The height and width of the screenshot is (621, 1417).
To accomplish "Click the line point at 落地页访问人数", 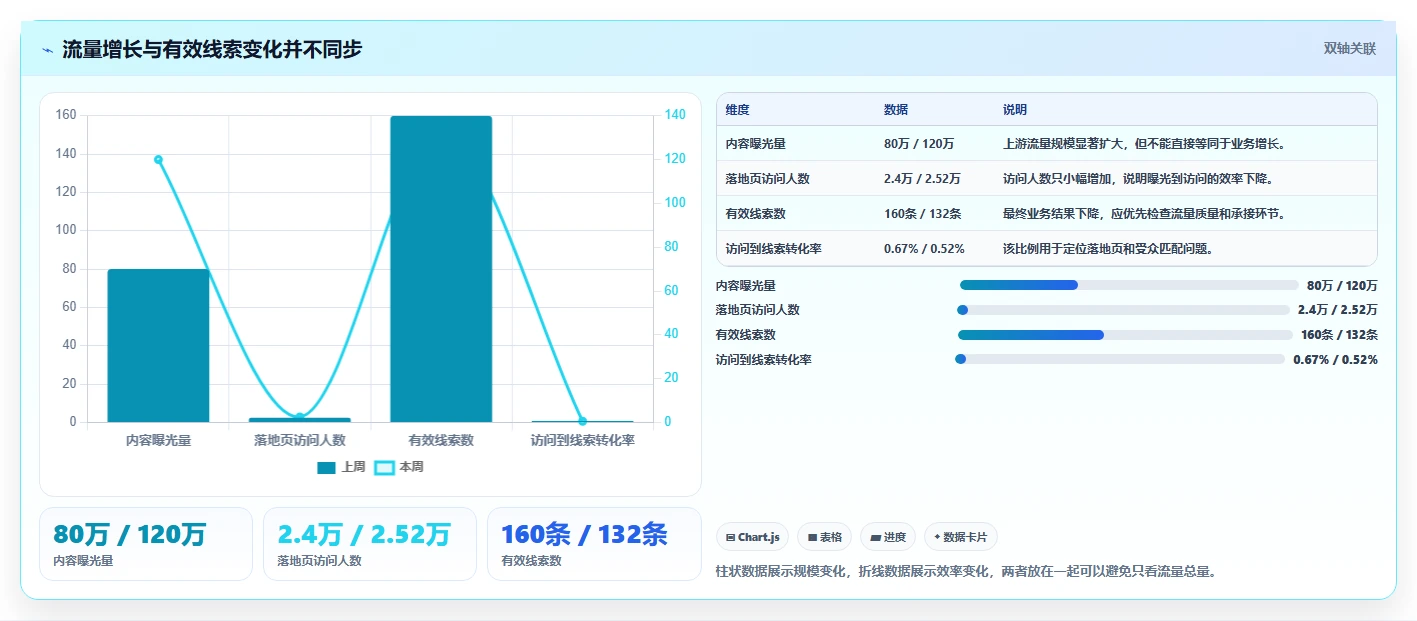I will coord(299,417).
